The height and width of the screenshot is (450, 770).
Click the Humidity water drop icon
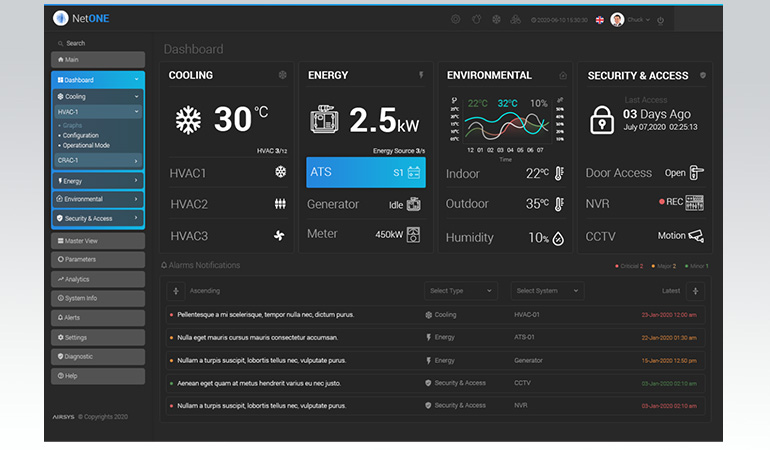pyautogui.click(x=558, y=238)
